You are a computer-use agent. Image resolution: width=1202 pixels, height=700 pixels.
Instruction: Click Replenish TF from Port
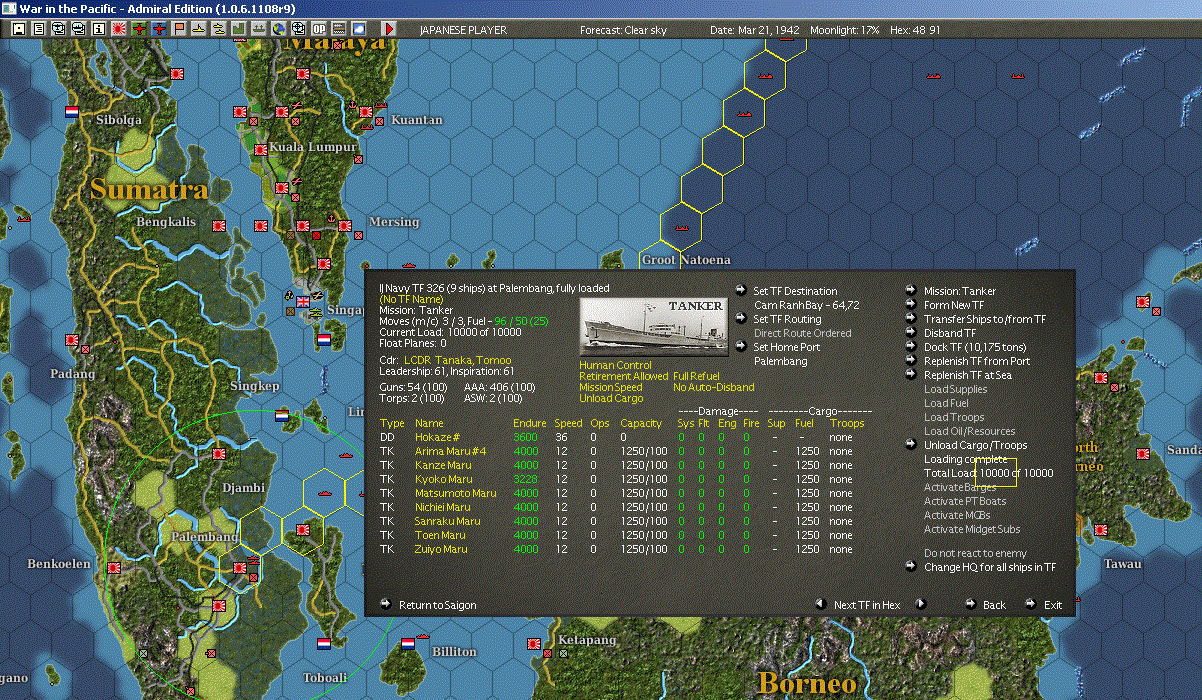pyautogui.click(x=977, y=361)
